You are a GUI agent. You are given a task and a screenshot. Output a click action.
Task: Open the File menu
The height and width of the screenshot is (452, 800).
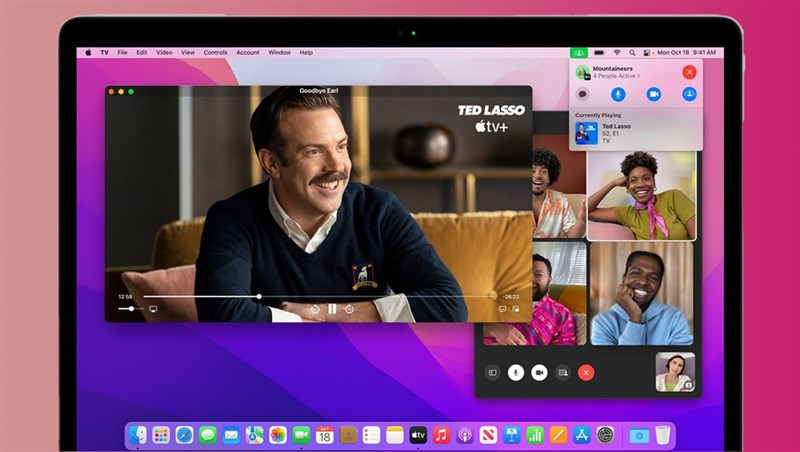[122, 53]
